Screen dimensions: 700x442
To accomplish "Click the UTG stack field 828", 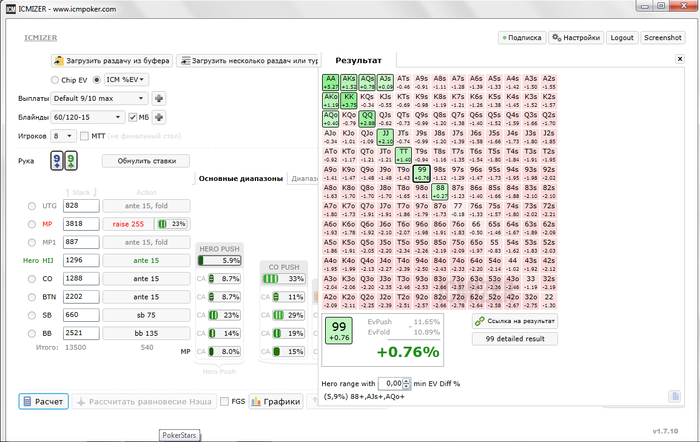I will 81,206.
